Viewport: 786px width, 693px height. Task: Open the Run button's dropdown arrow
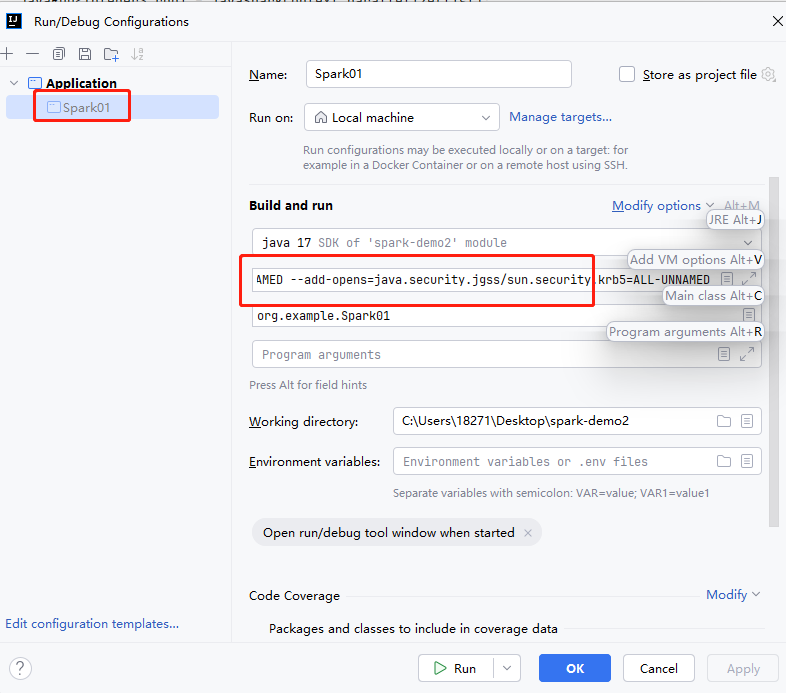click(509, 668)
